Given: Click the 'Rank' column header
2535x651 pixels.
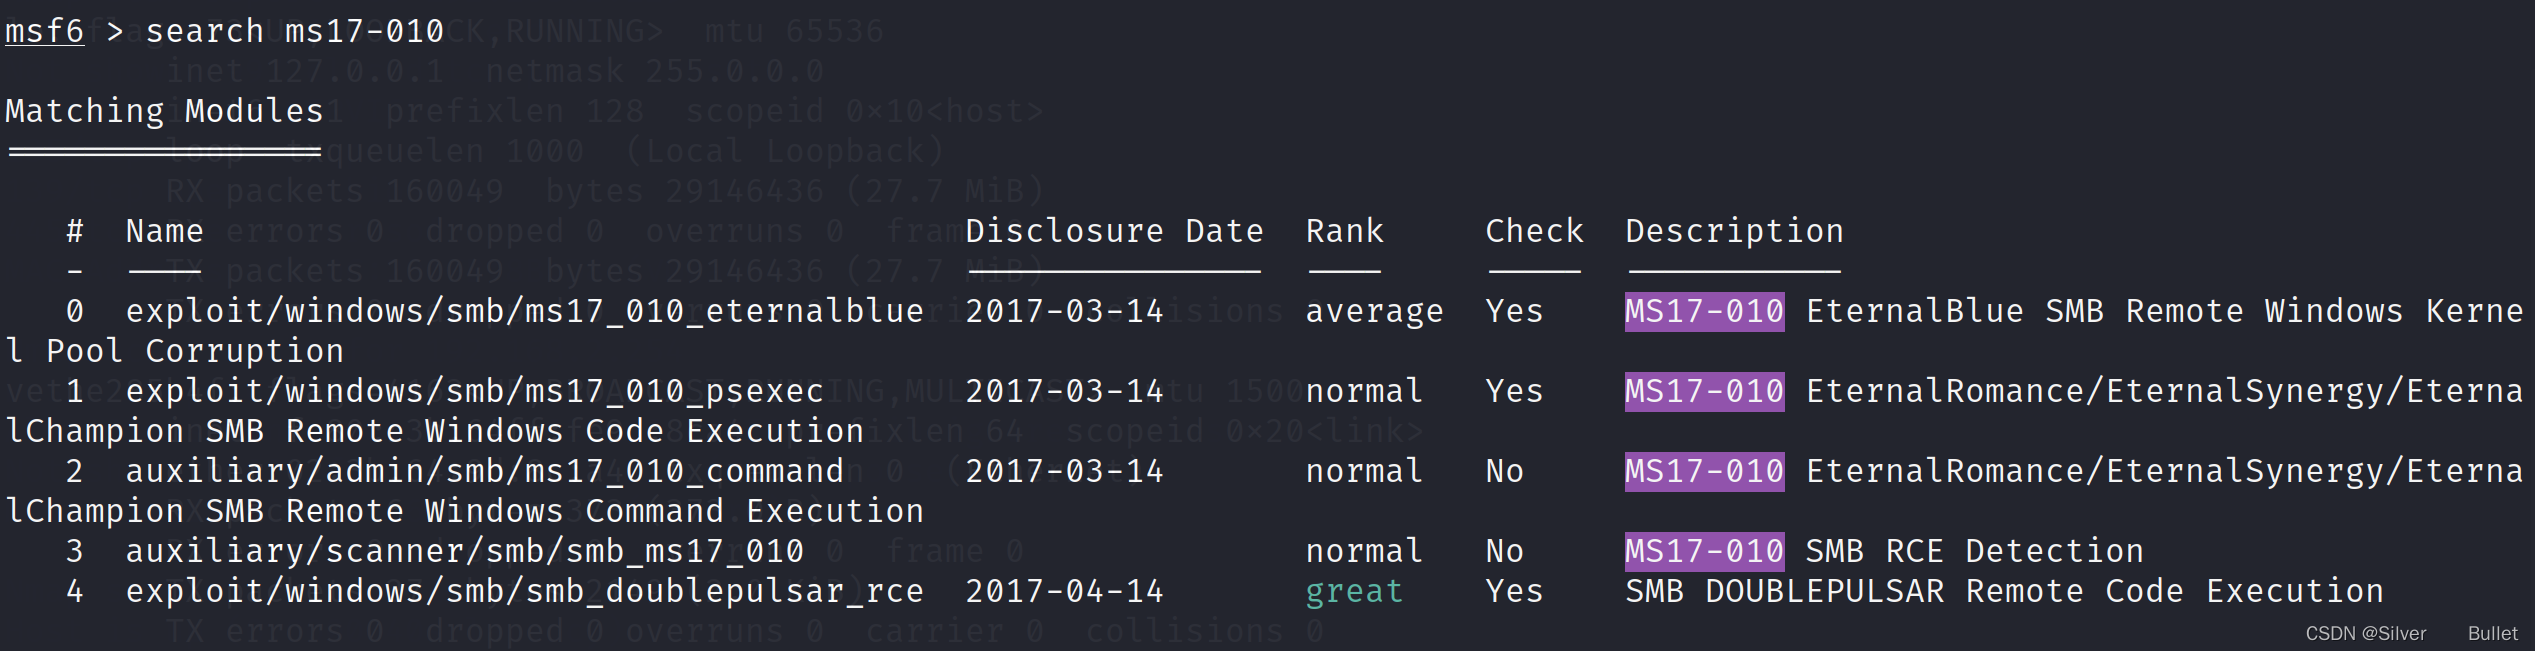Looking at the screenshot, I should pyautogui.click(x=1344, y=231).
